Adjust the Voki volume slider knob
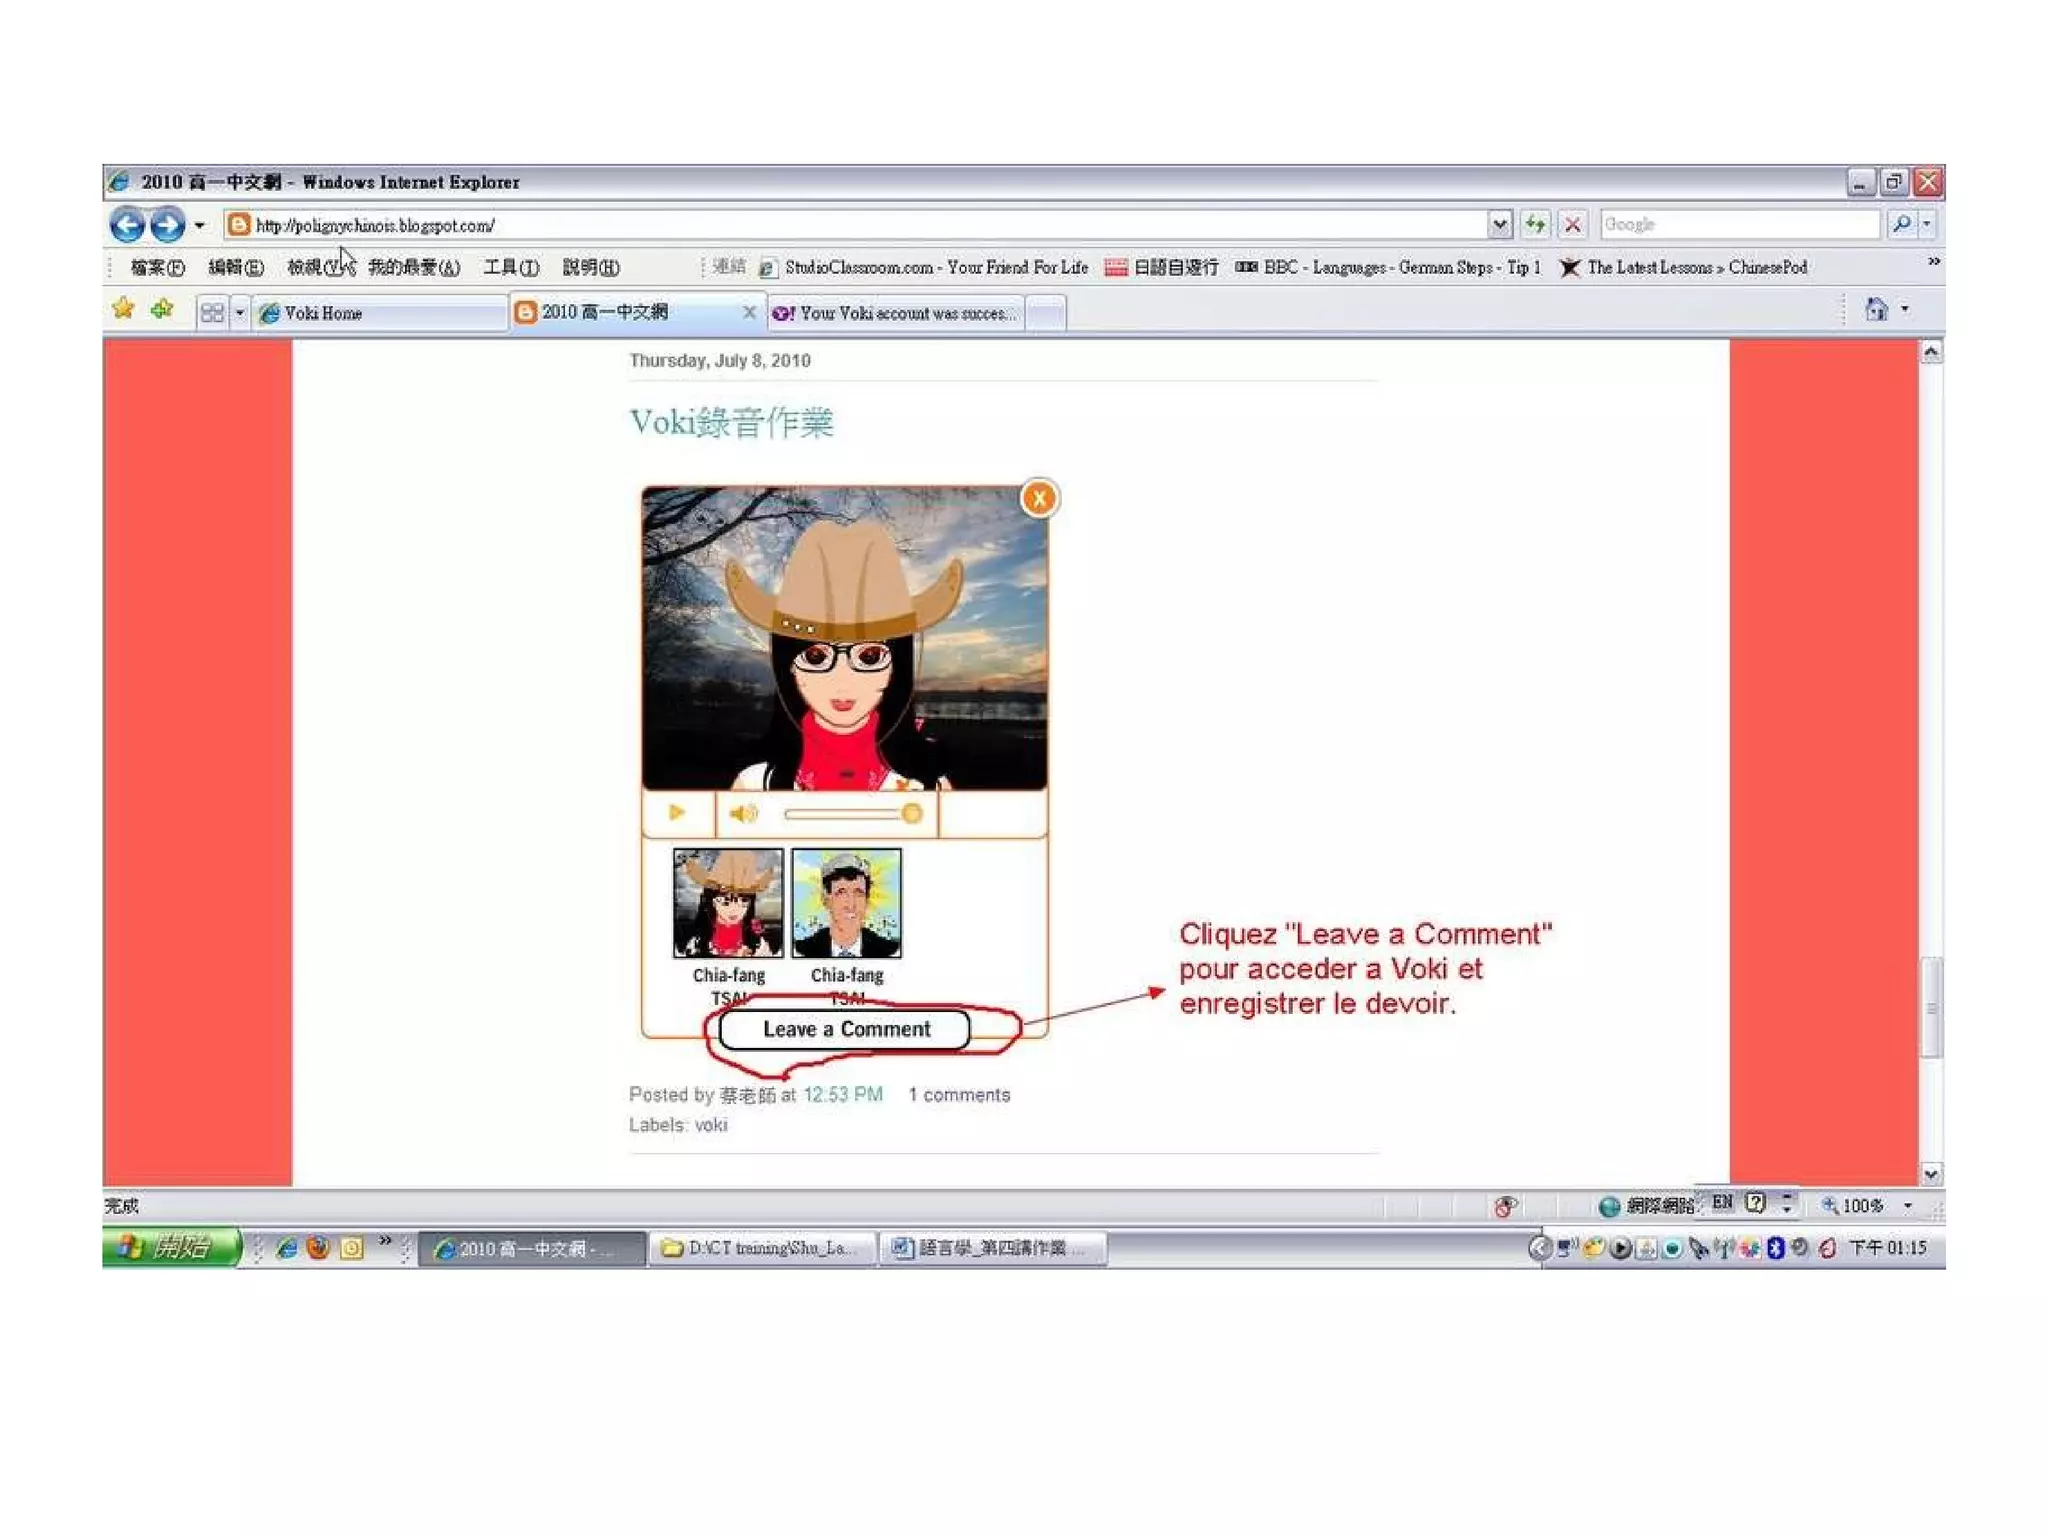The image size is (2048, 1536). [x=911, y=814]
